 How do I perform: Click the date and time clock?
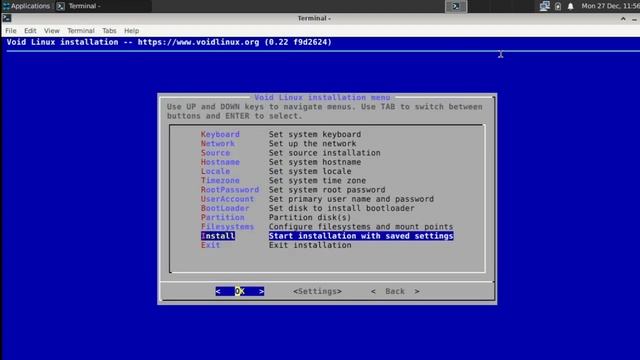click(x=610, y=6)
